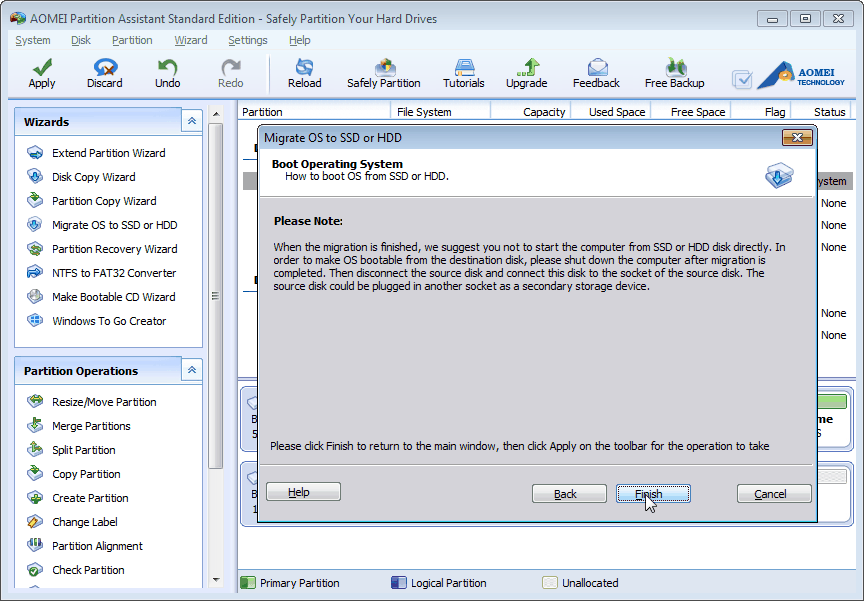This screenshot has height=601, width=864.
Task: Open Make Bootable CD Wizard
Action: click(x=101, y=297)
